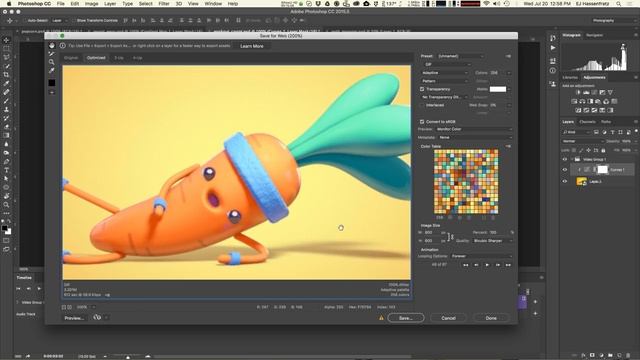Image resolution: width=640 pixels, height=360 pixels.
Task: Select the Horizontal Type tool
Action: pyautogui.click(x=7, y=170)
